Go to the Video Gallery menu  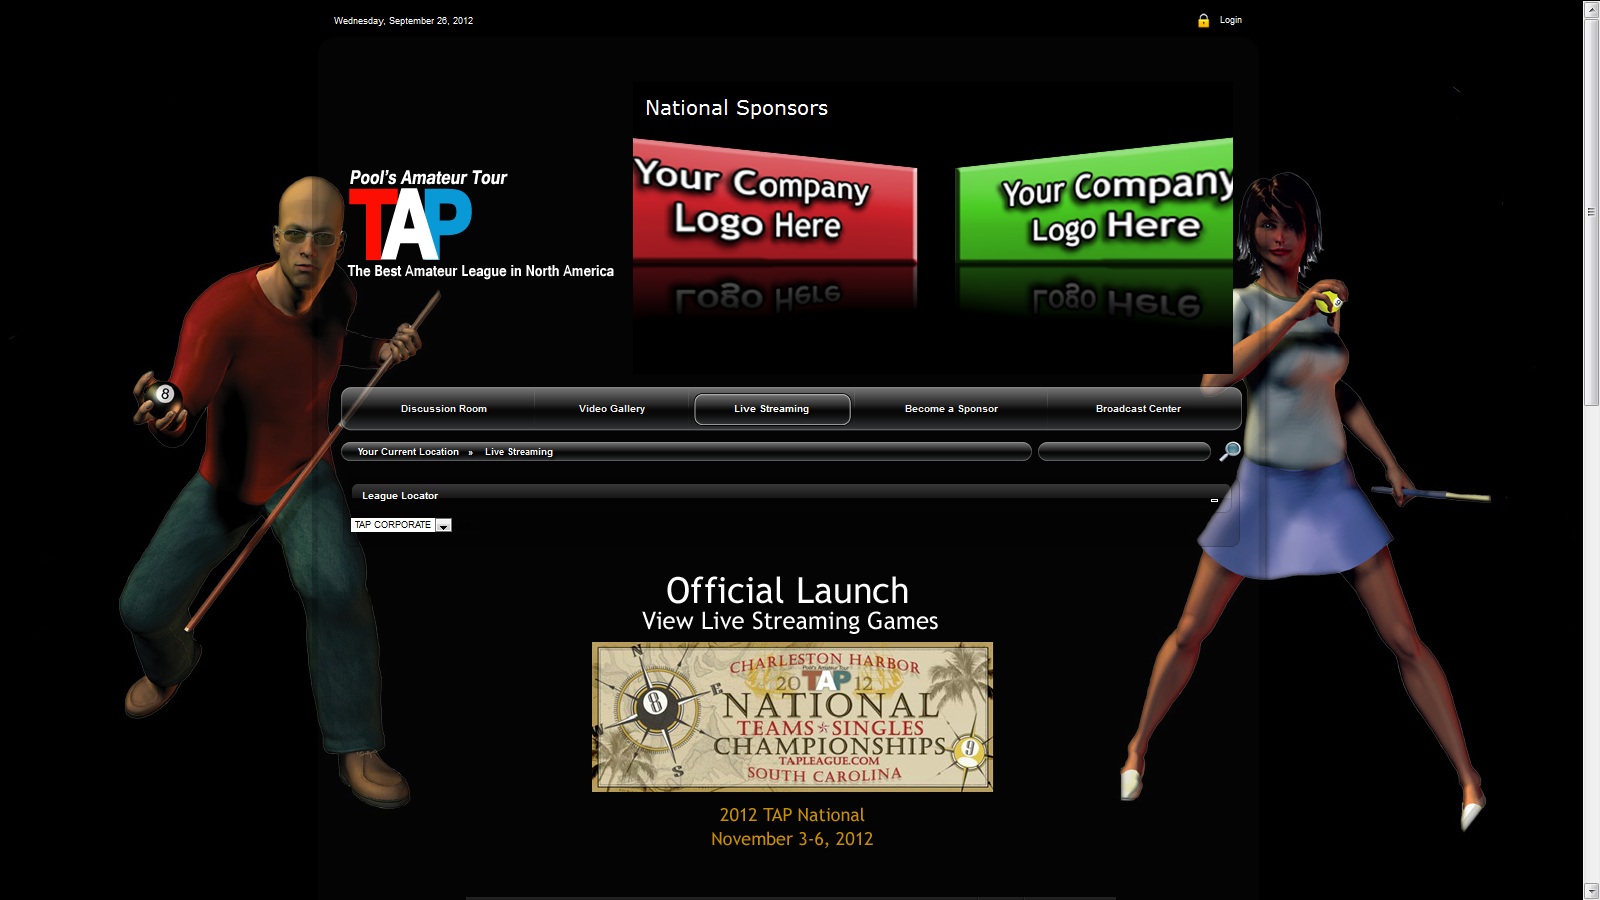612,409
